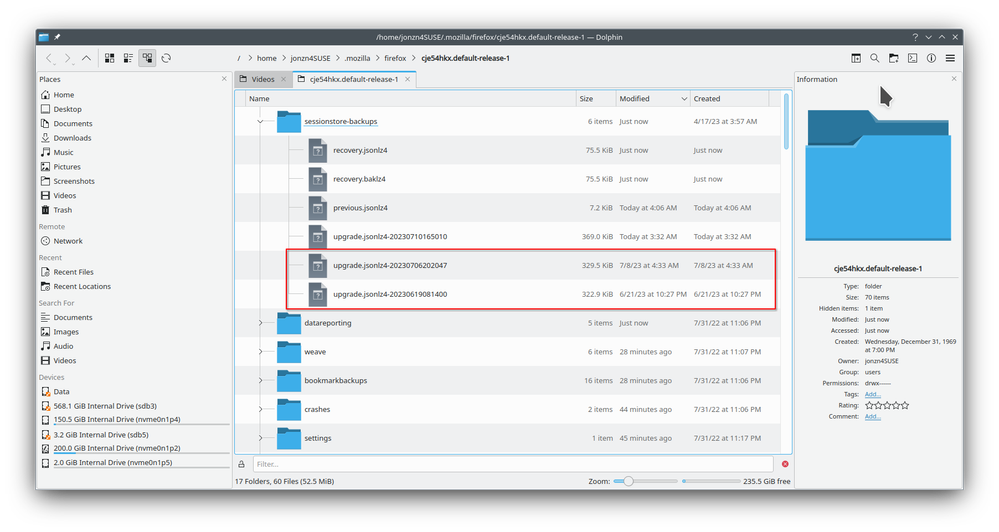The width and height of the screenshot is (999, 532).
Task: Sort by Modified column header
Action: coord(652,99)
